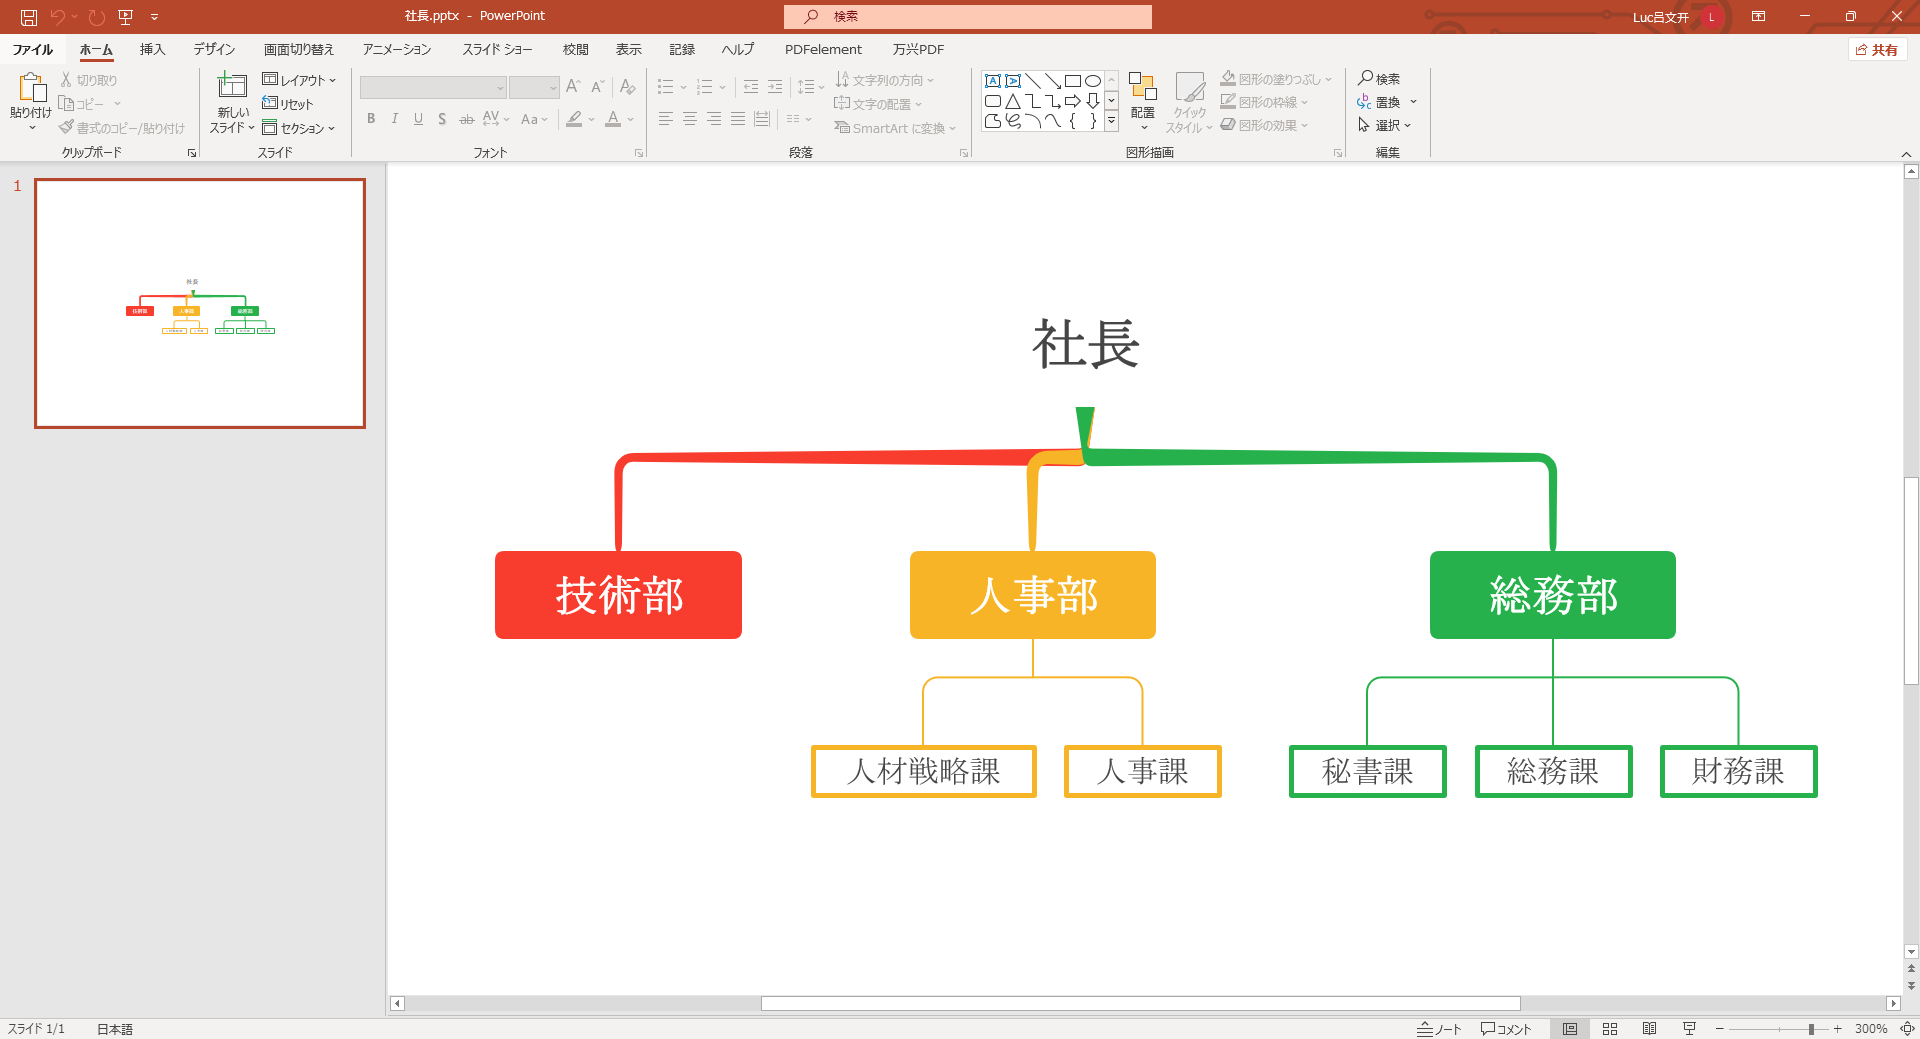This screenshot has height=1039, width=1920.
Task: Click the Undo arrow icon
Action: coord(57,17)
